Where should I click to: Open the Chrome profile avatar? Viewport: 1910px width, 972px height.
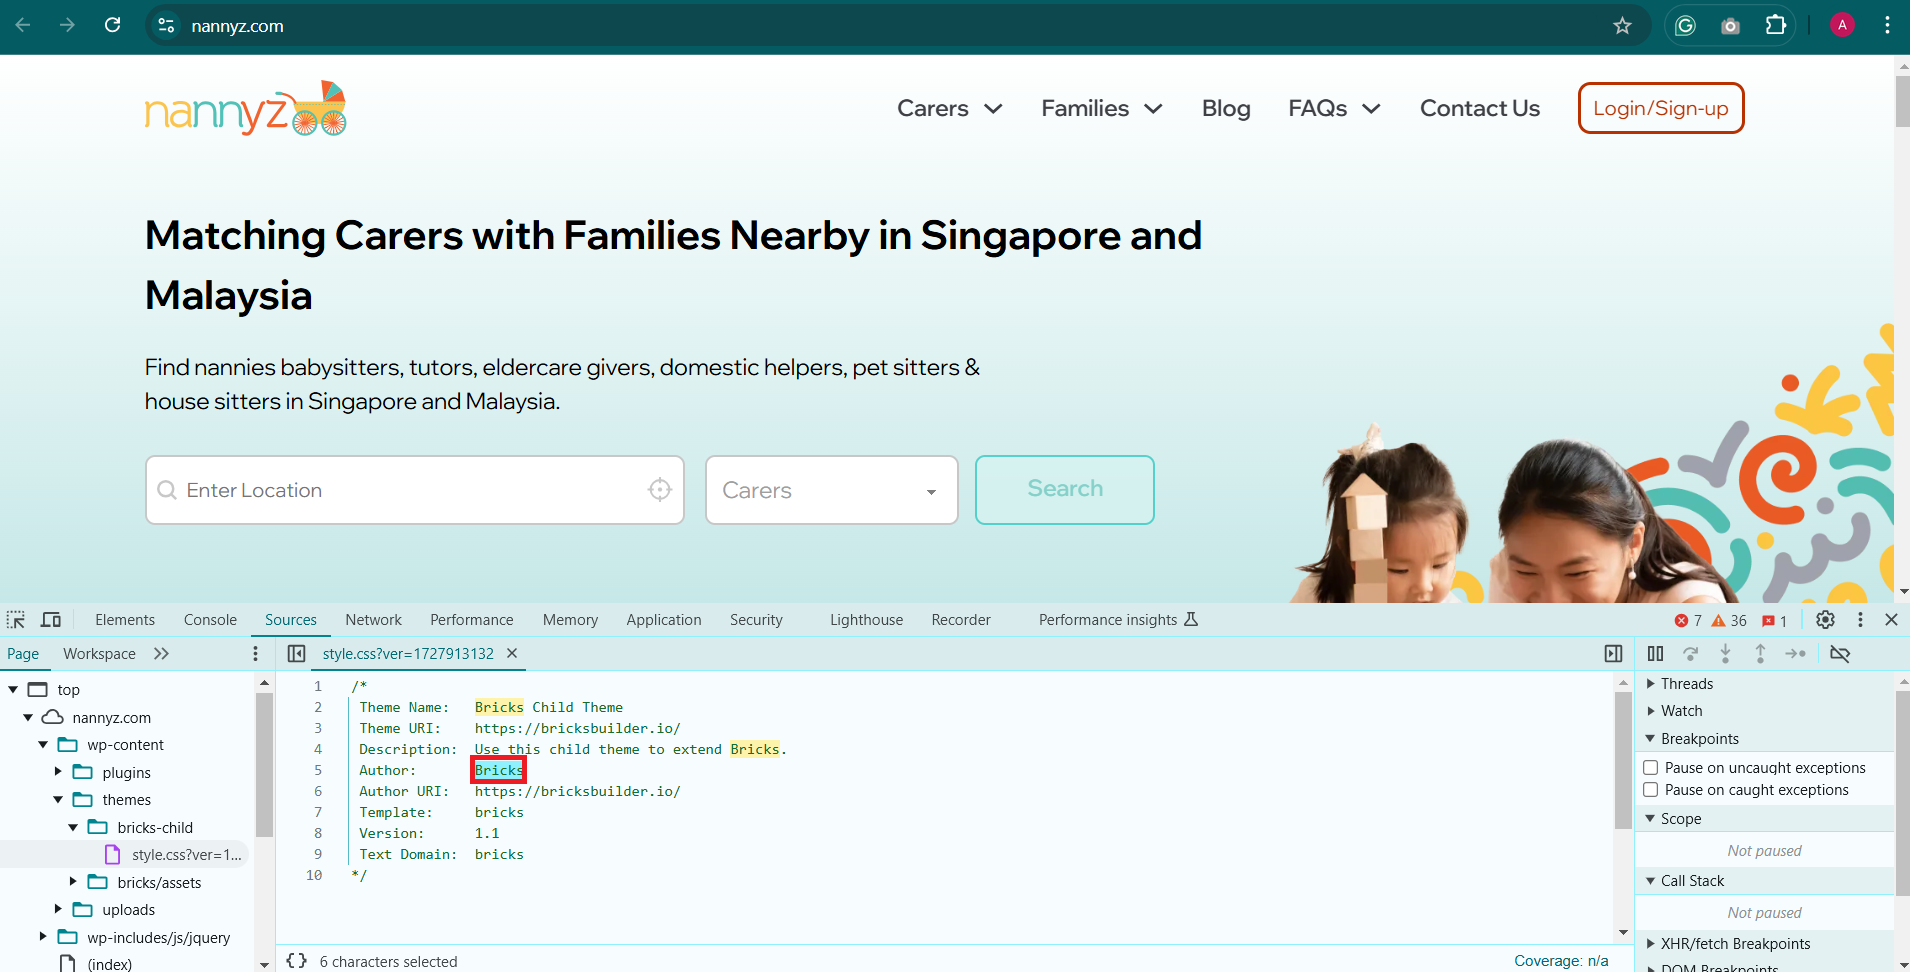[1842, 25]
